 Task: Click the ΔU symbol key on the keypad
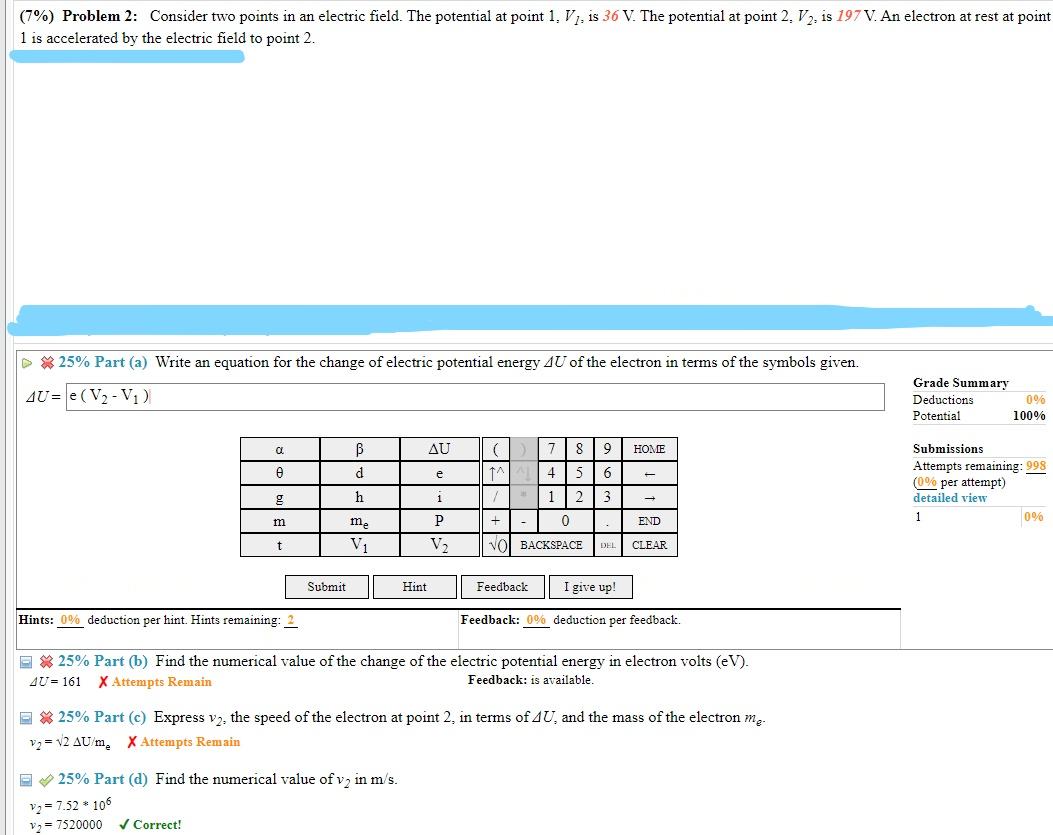point(438,448)
